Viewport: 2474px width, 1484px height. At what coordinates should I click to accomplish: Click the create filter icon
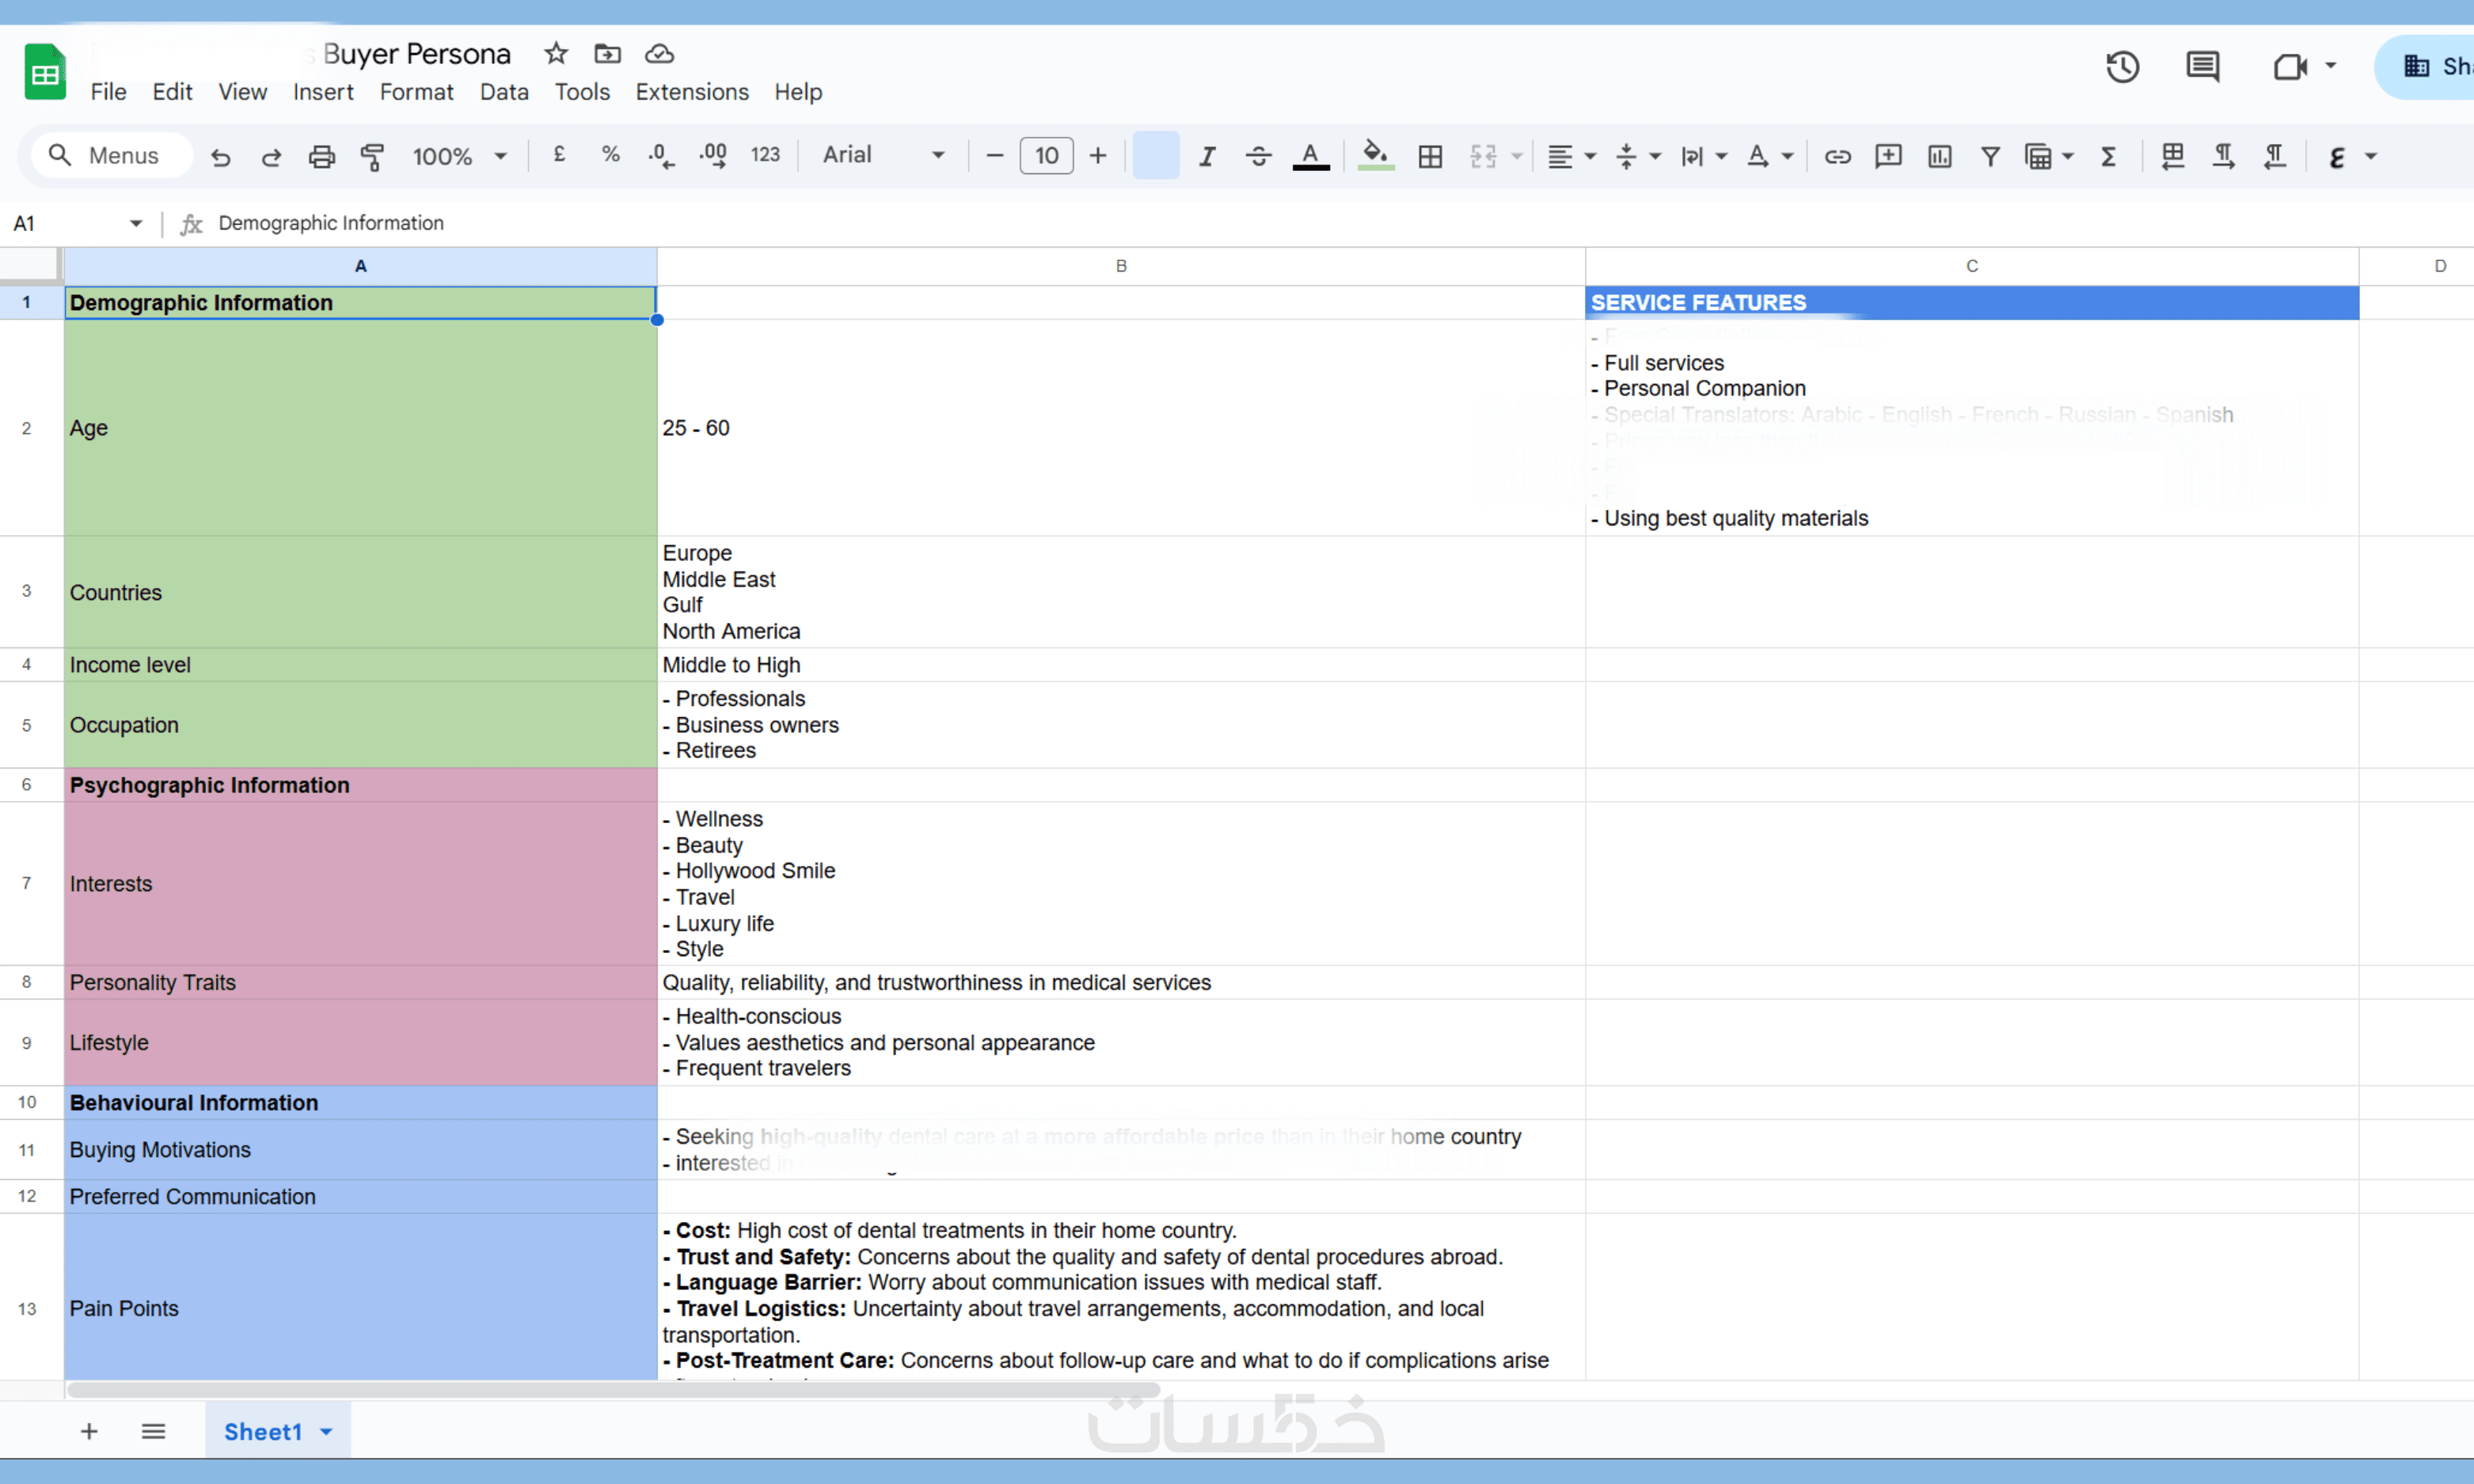point(1990,157)
